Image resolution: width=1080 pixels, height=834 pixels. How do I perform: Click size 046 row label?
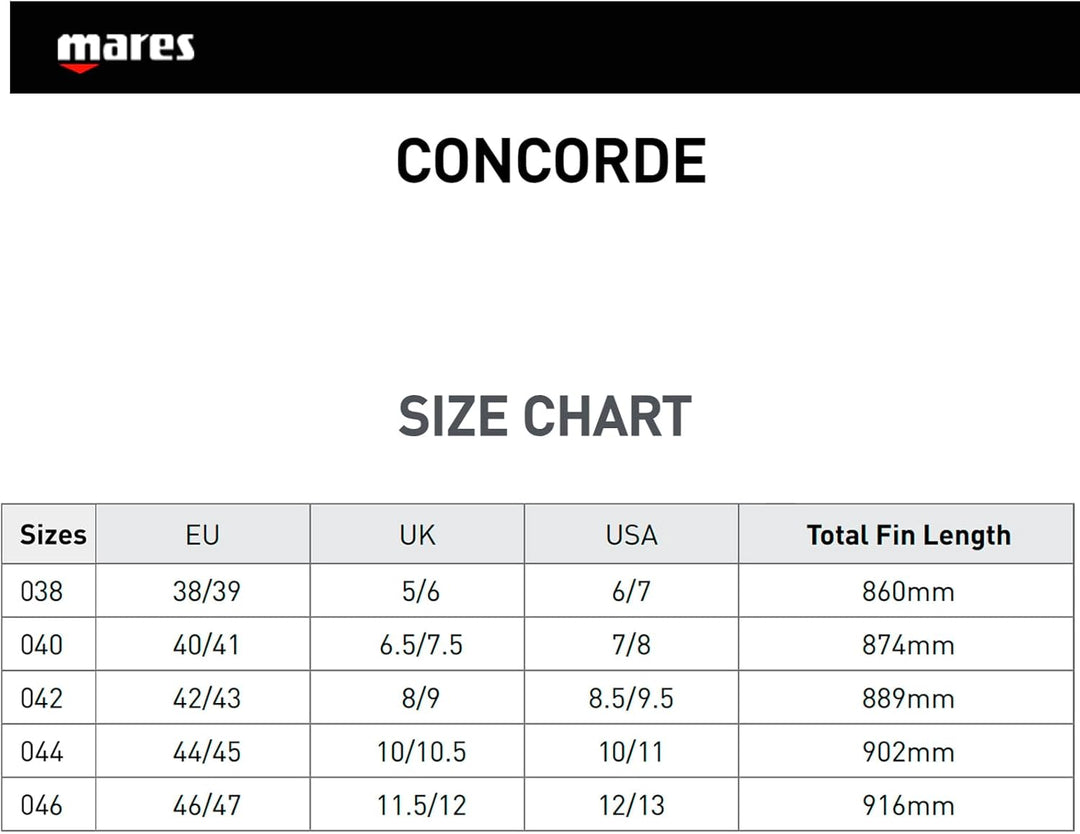41,805
